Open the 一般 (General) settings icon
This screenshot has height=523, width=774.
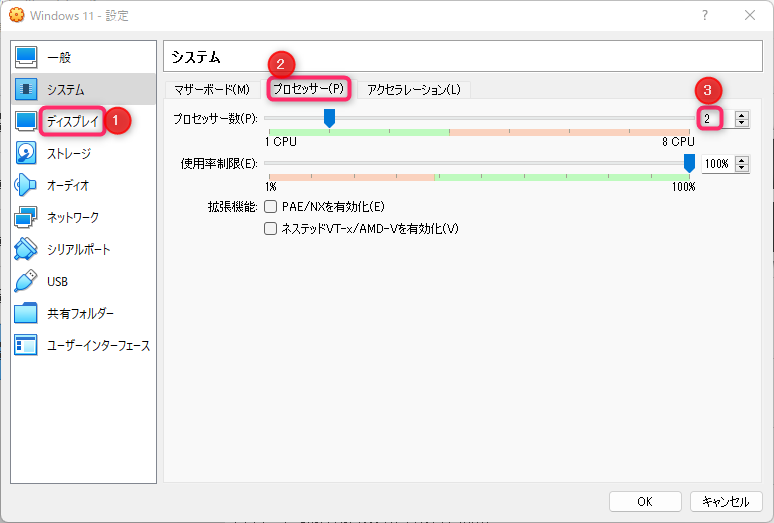click(x=26, y=57)
